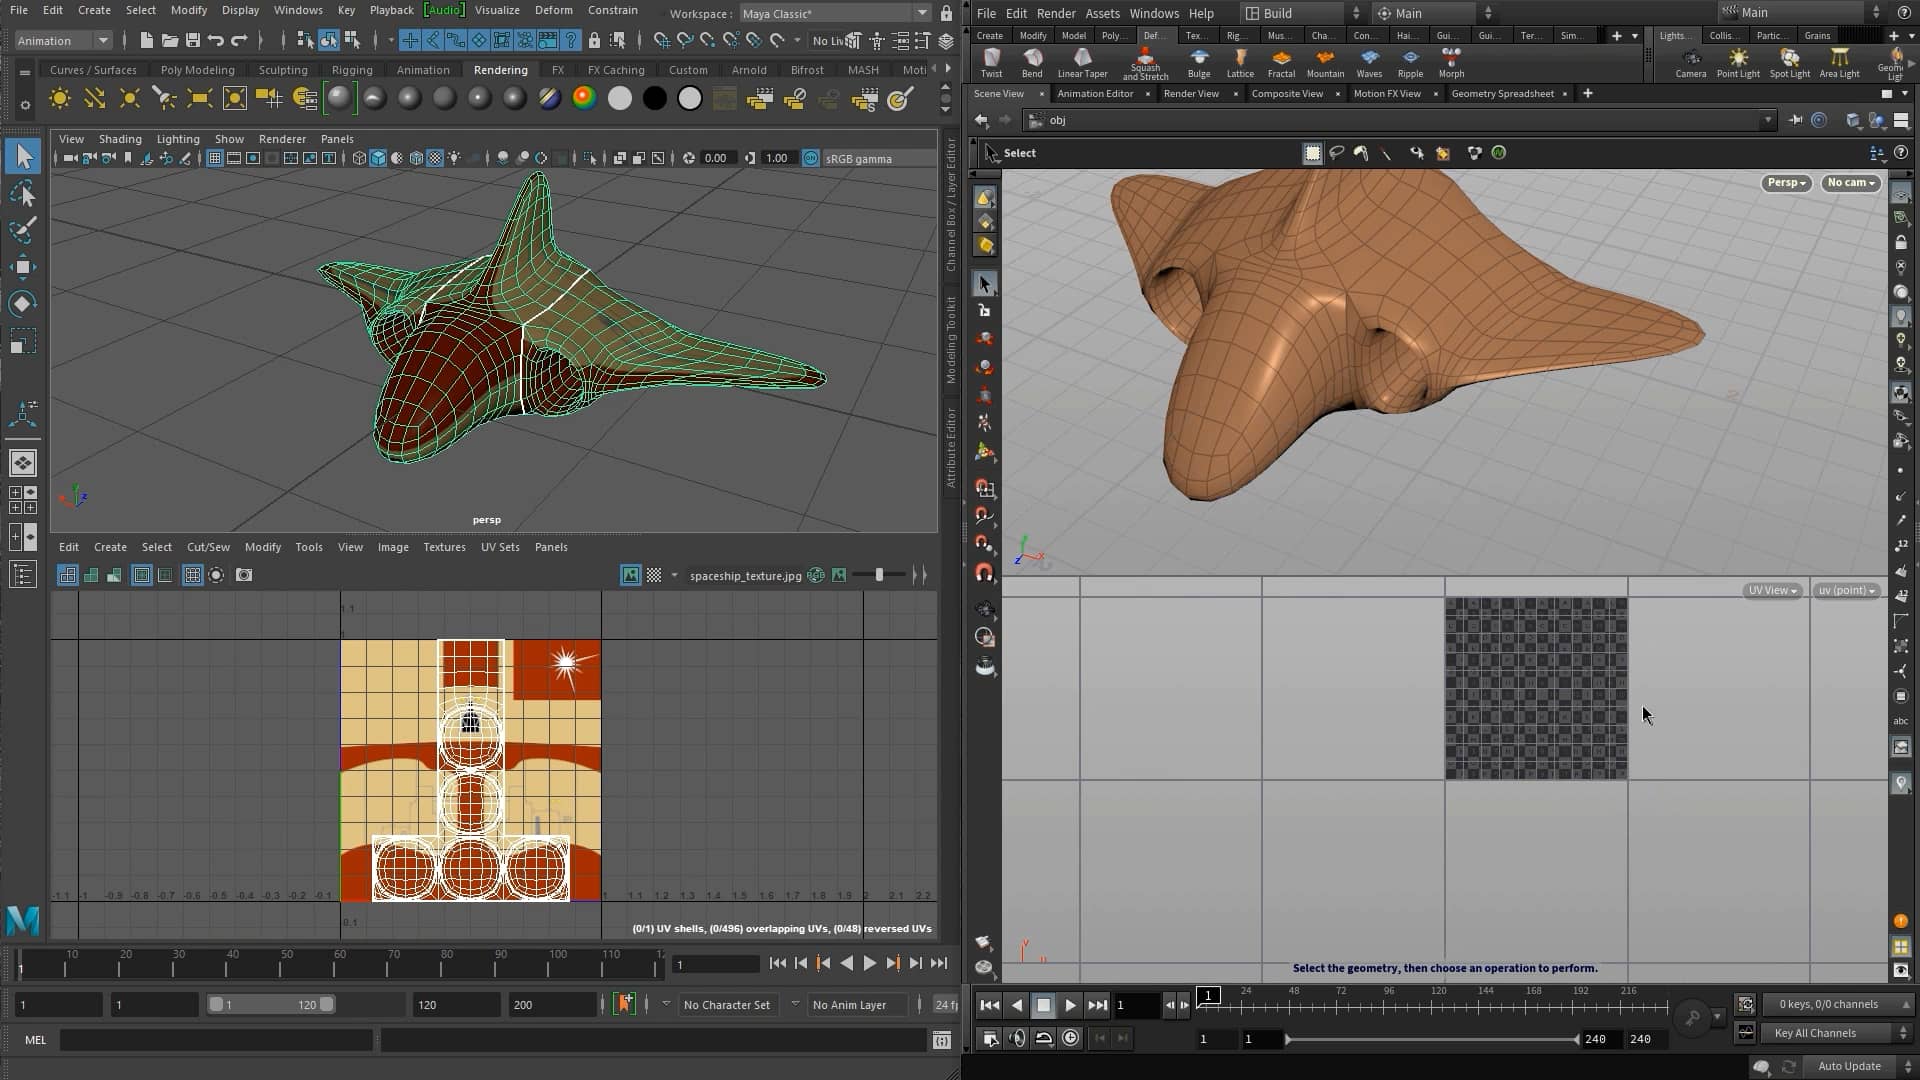Create a Camera from the Houdini shelf
1920x1080 pixels.
click(x=1690, y=62)
